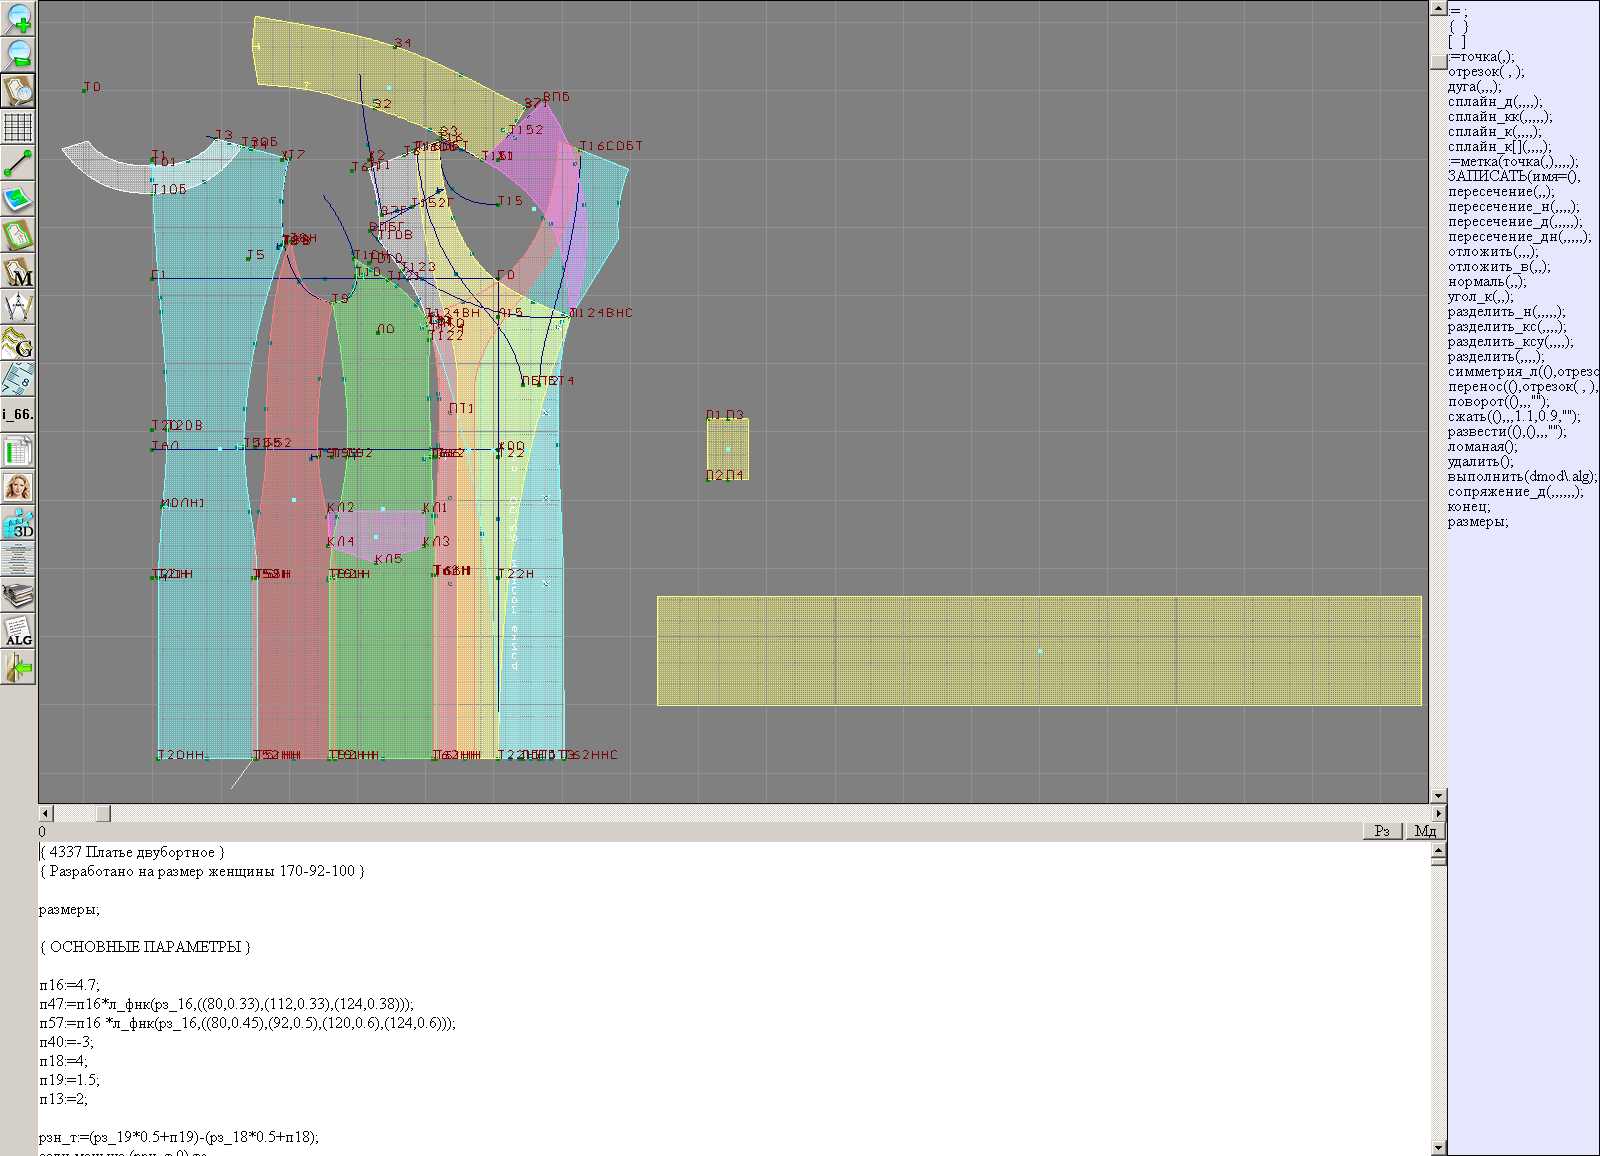This screenshot has height=1156, width=1600.
Task: Click the zoom in magnifier icon
Action: (18, 18)
